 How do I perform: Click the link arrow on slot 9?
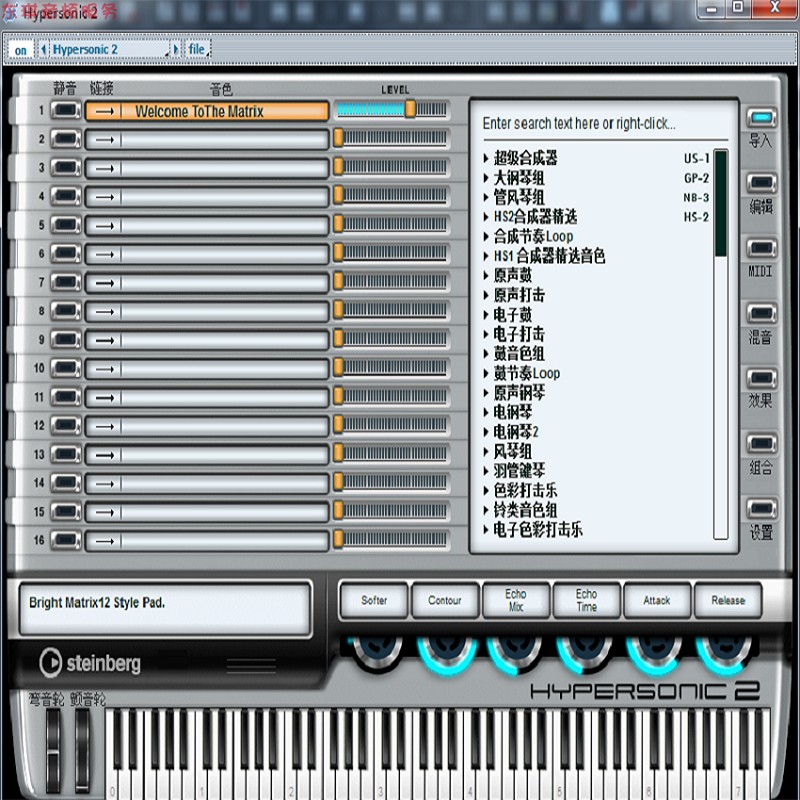(x=104, y=340)
